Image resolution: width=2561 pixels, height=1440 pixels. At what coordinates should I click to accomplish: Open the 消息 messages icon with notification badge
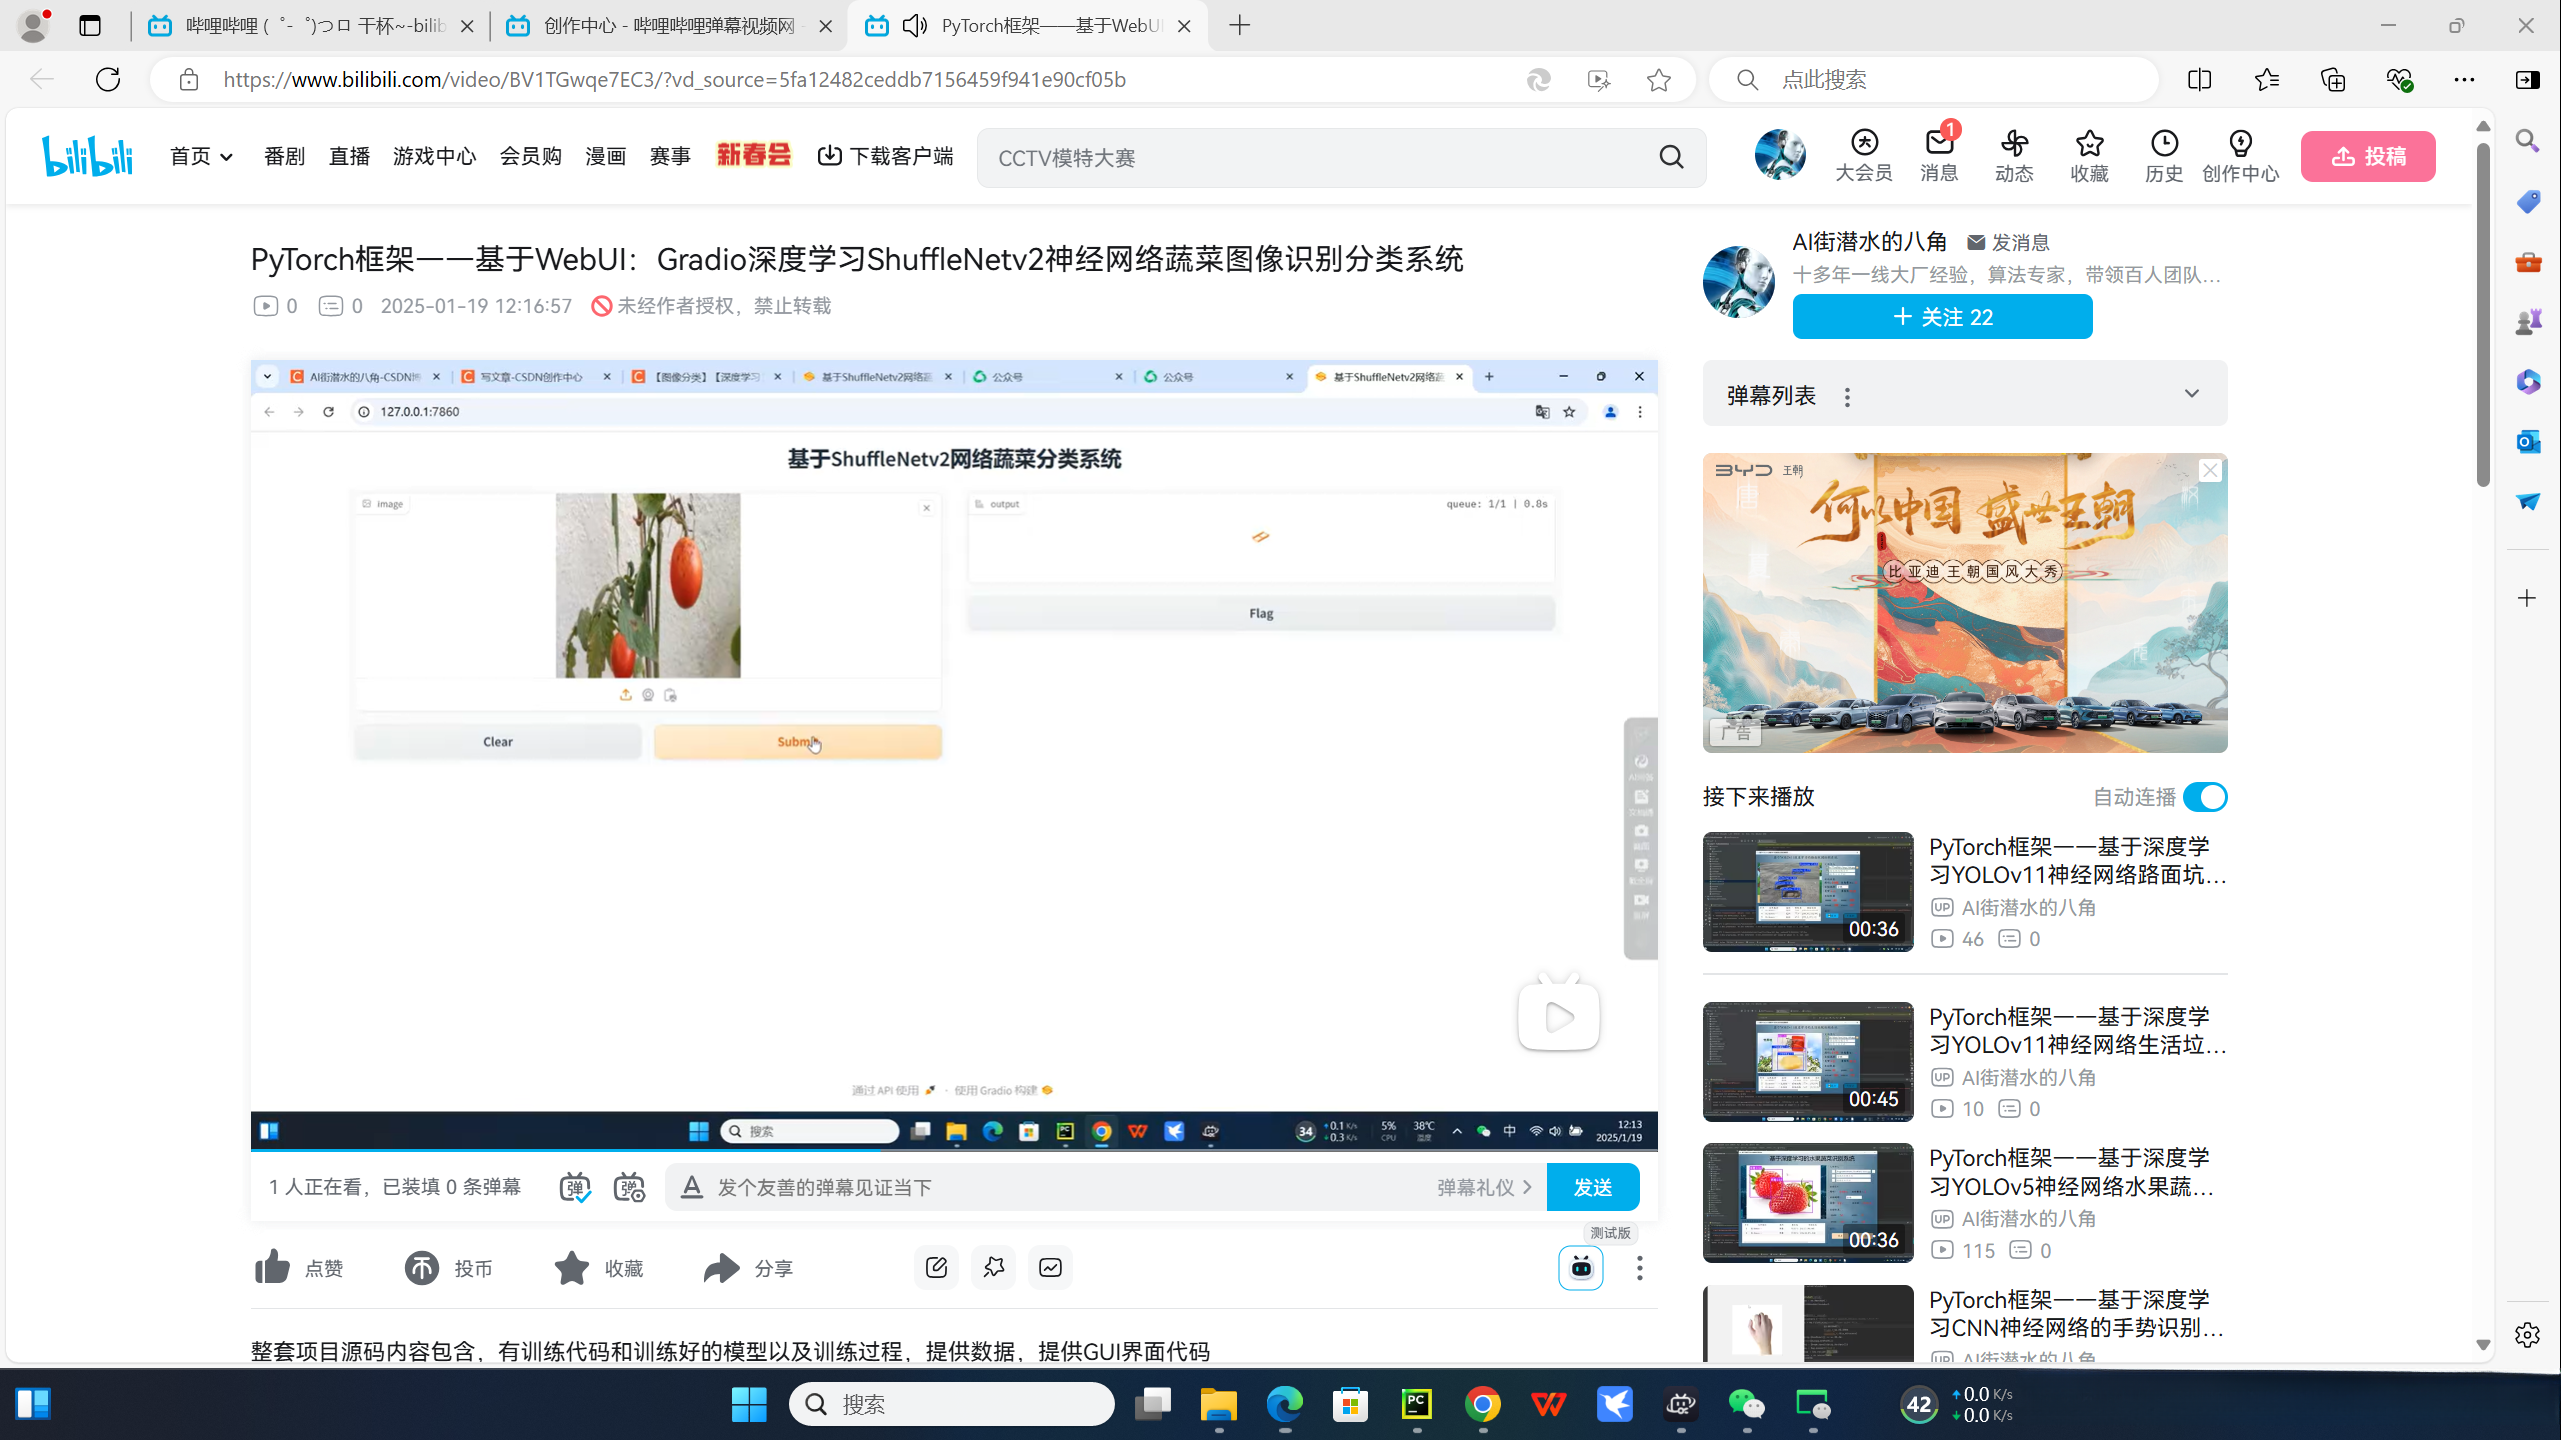click(1939, 144)
